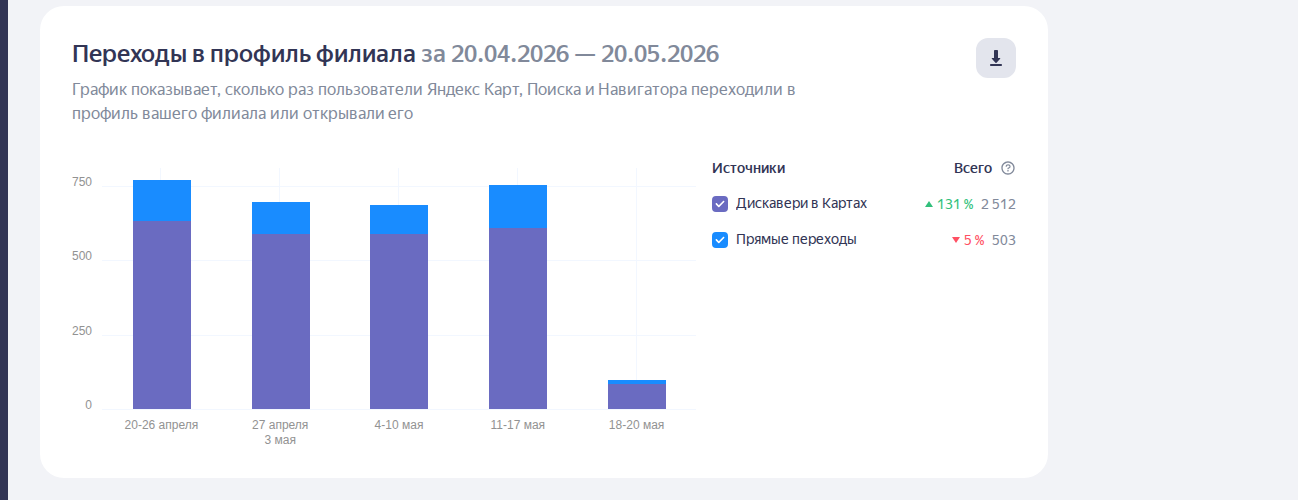Click the Переходы в профиль филиала heading
1298x500 pixels.
tap(243, 54)
